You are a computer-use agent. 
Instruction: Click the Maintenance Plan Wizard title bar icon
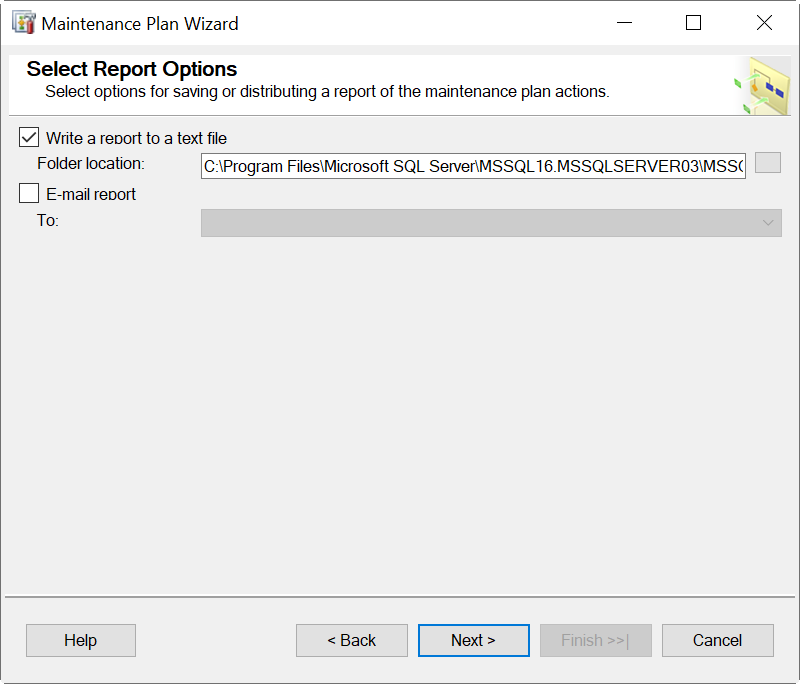pyautogui.click(x=22, y=21)
